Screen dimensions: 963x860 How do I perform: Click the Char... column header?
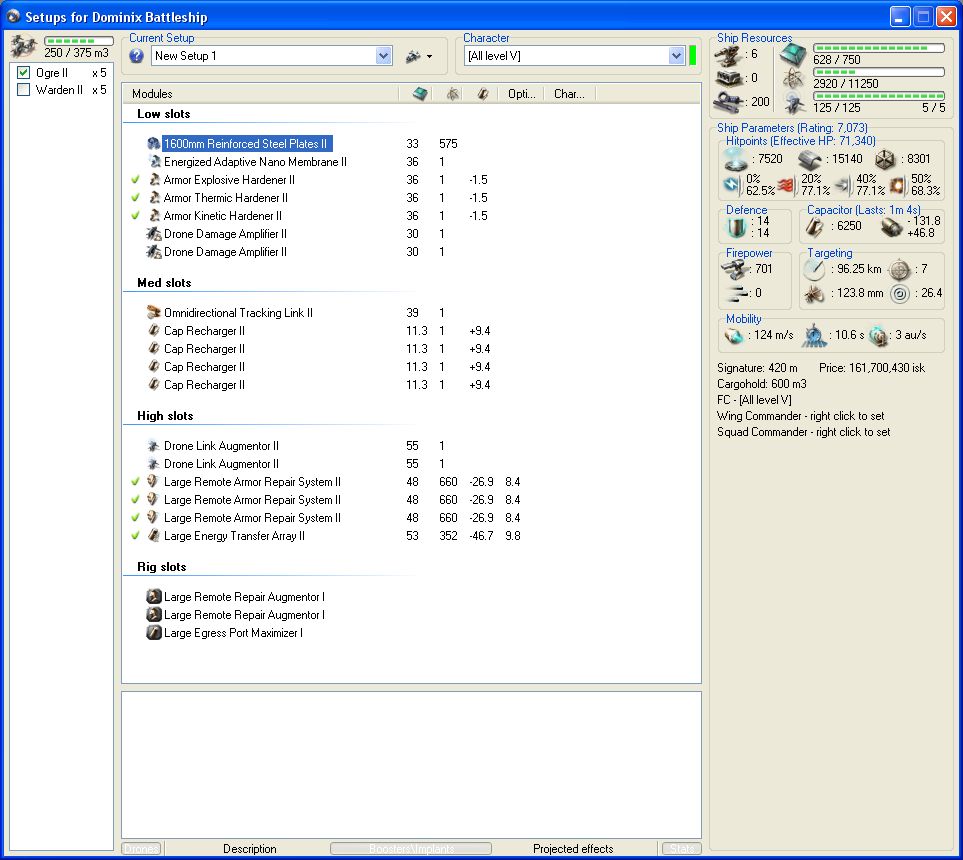click(x=569, y=94)
